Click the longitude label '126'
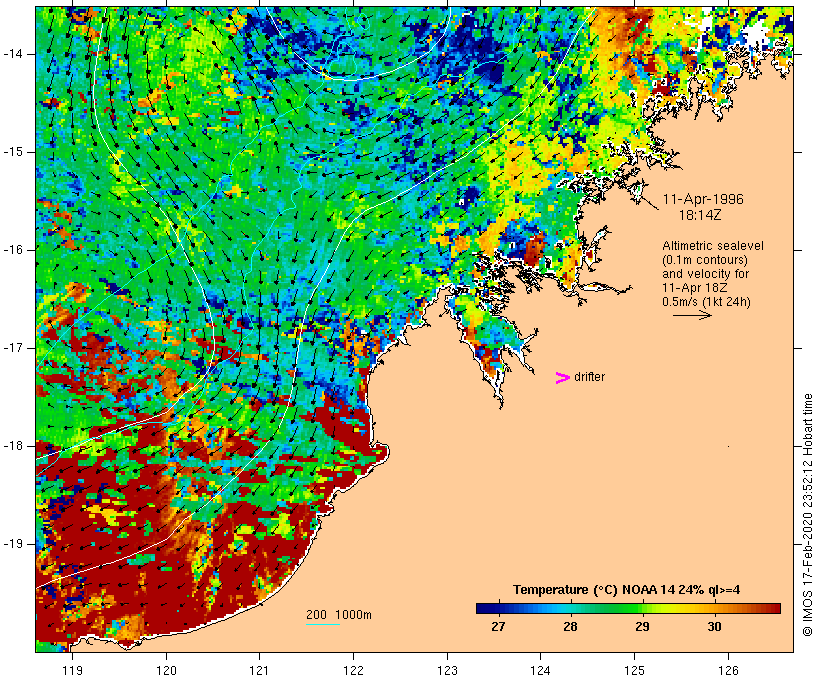 [x=728, y=670]
